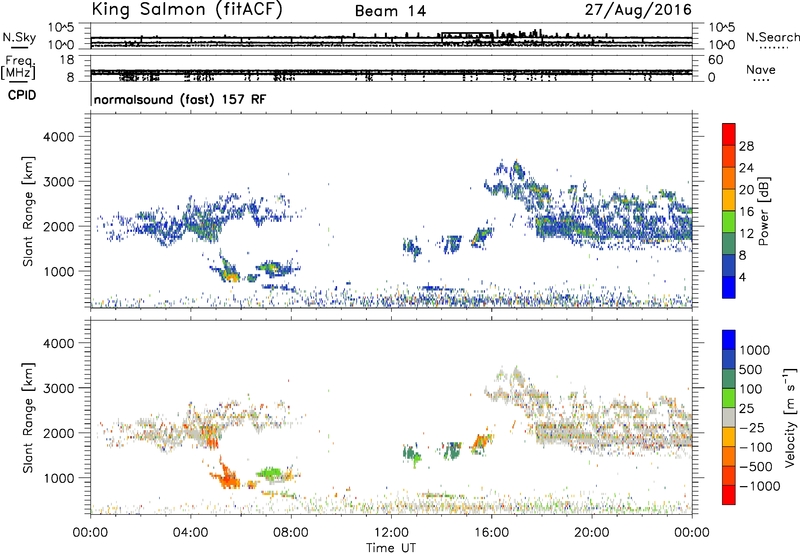Click '1000' on the velocity panel range axis
800x554 pixels.
[58, 478]
